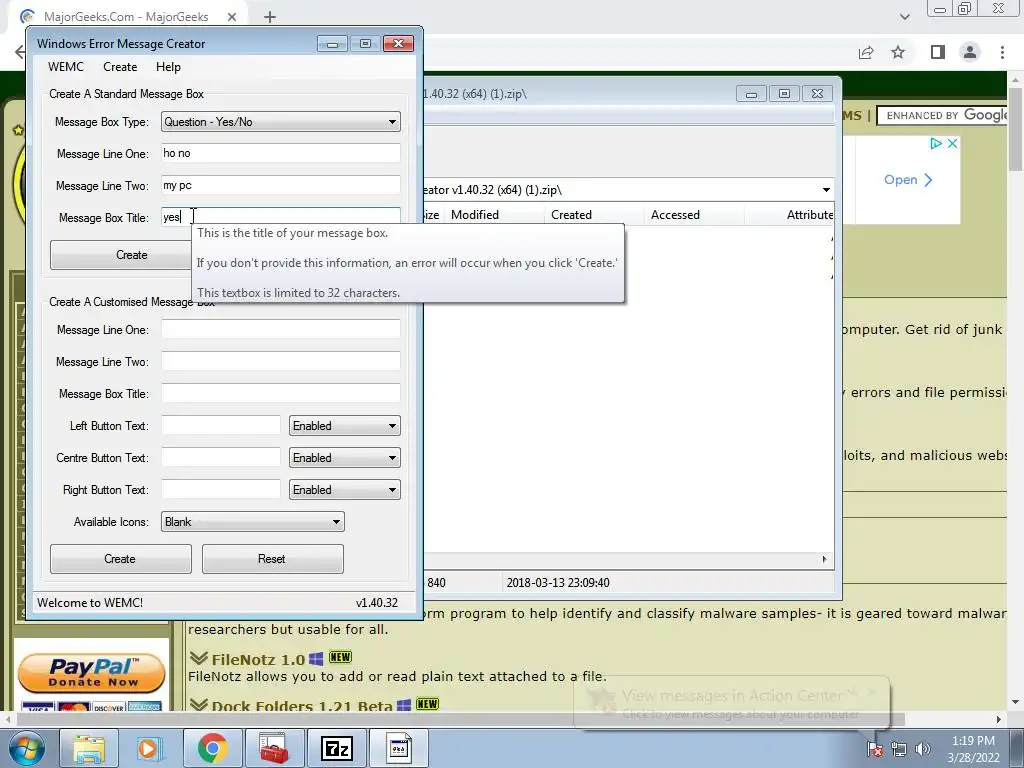
Task: Open Centre Button Enabled dropdown
Action: (x=345, y=458)
